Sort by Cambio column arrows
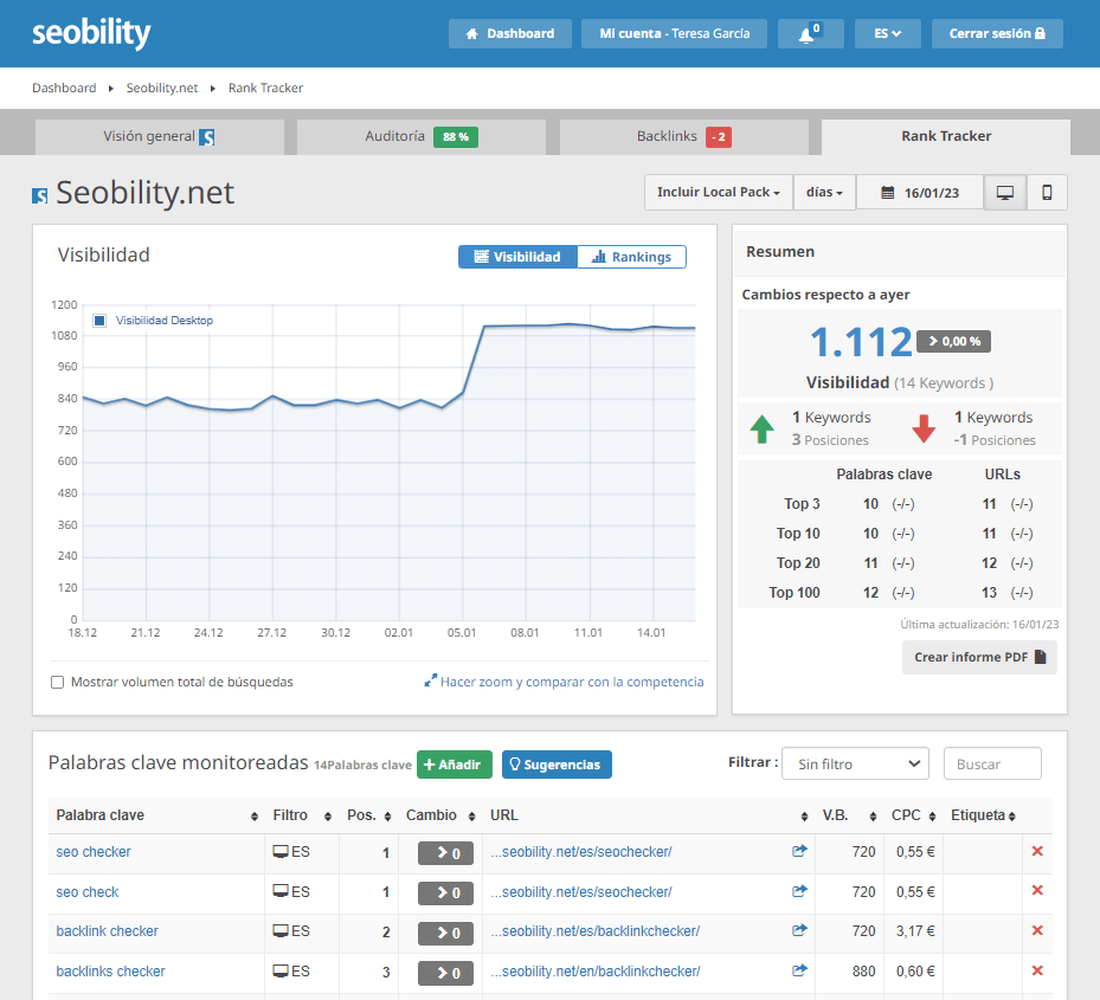Image resolution: width=1100 pixels, height=1000 pixels. tap(472, 816)
